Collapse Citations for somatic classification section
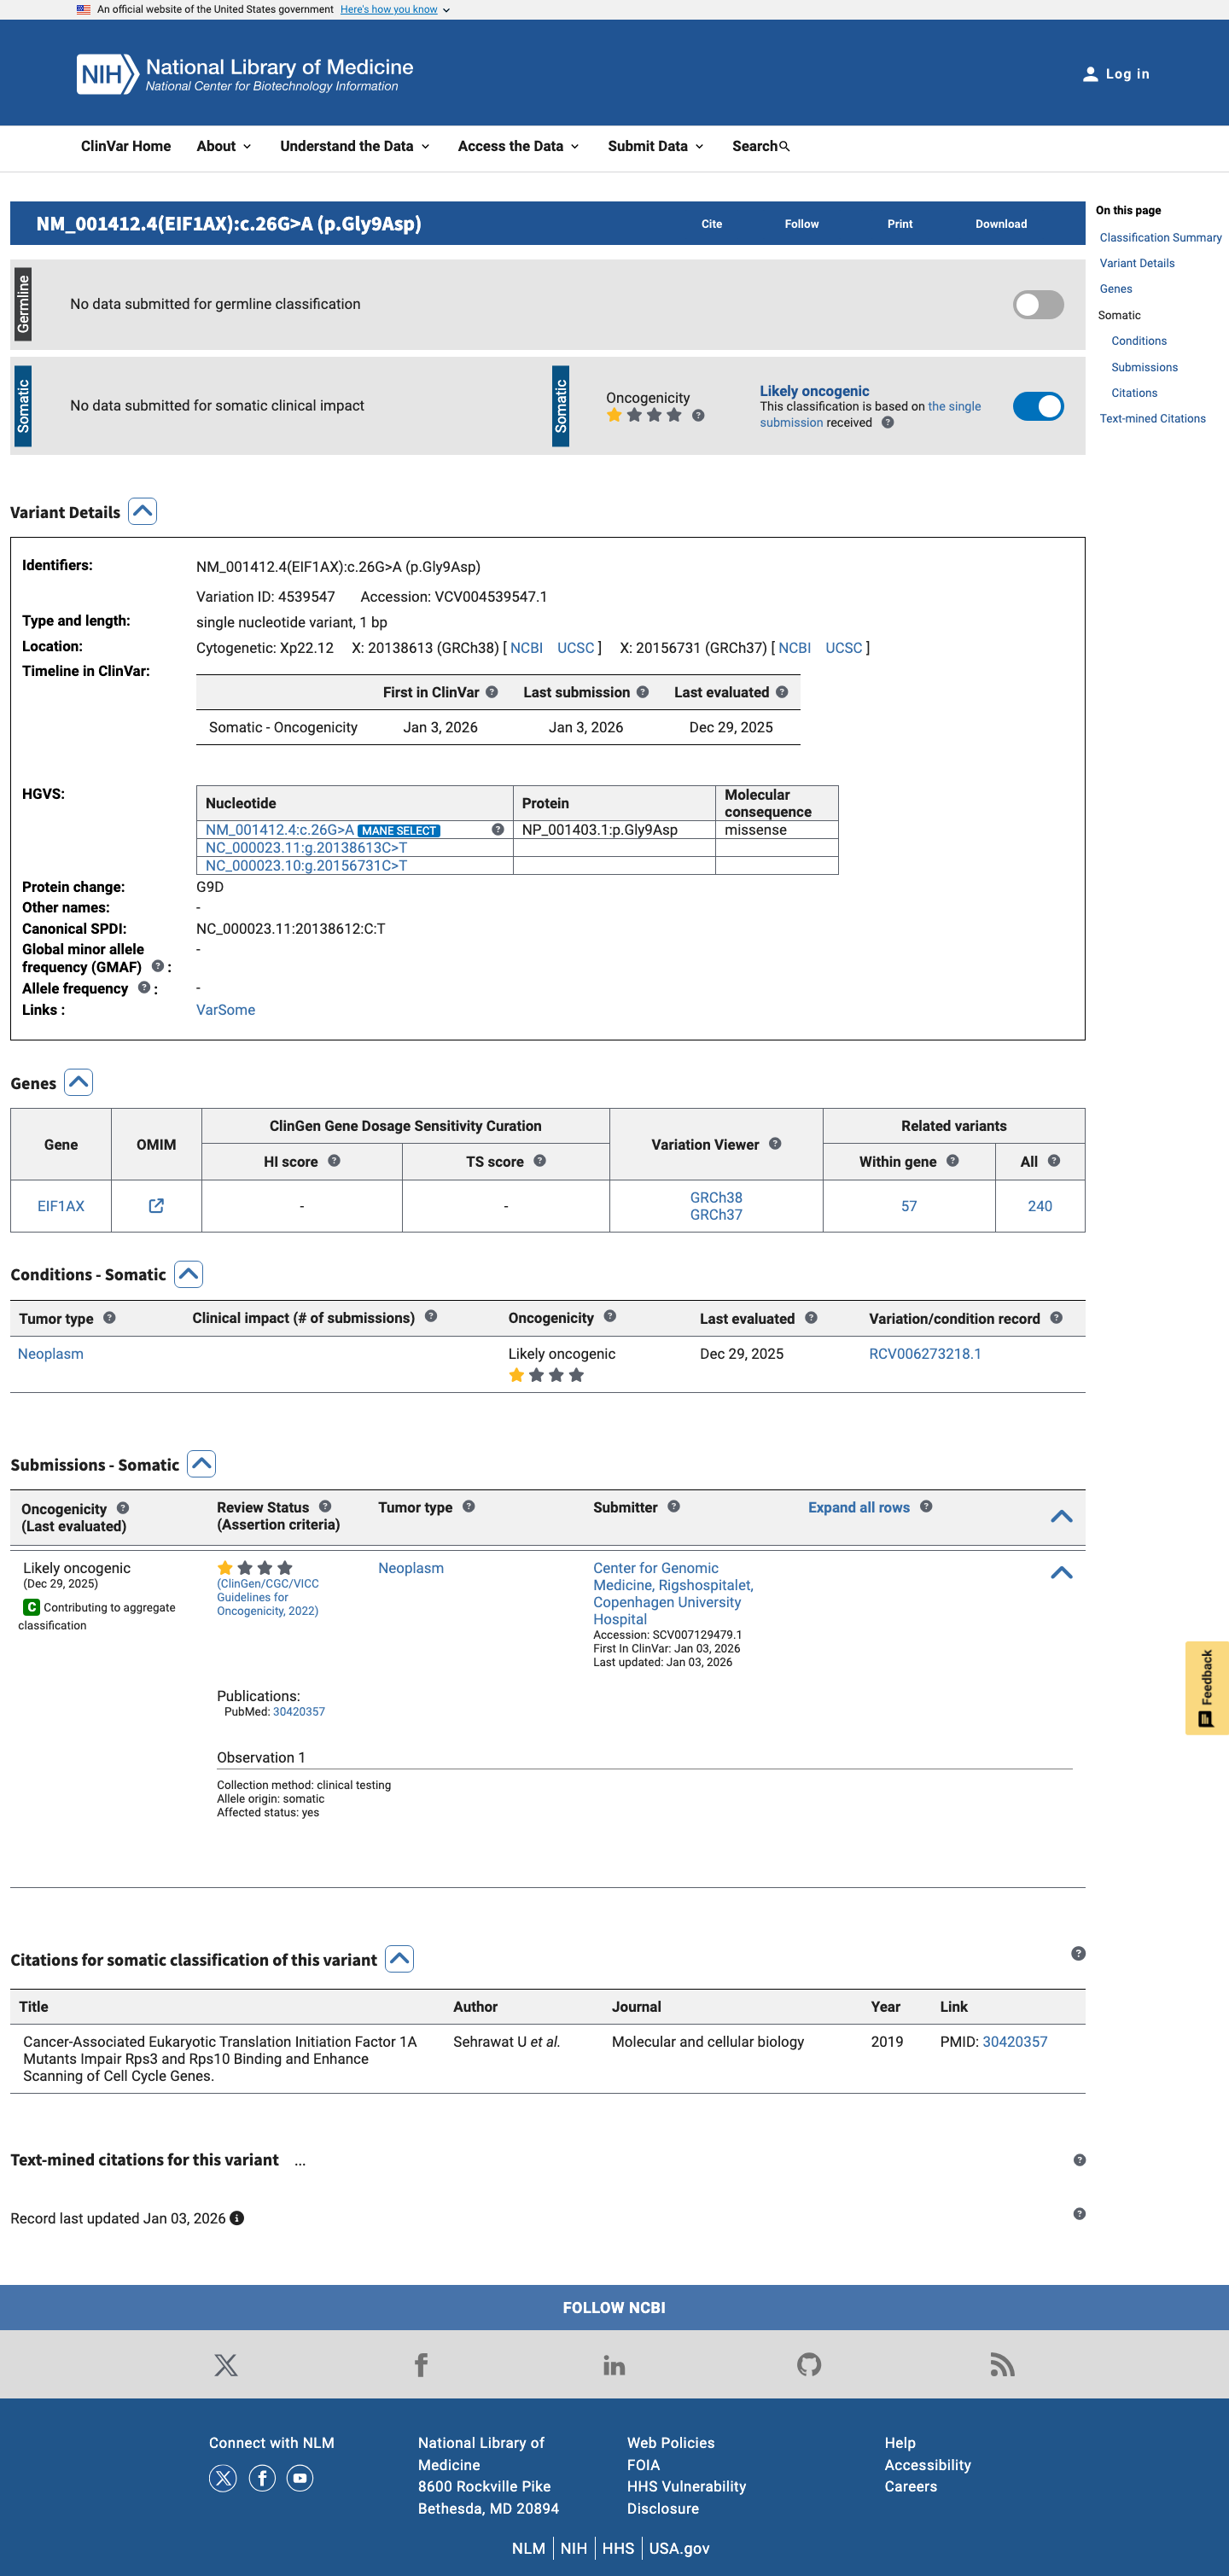1229x2576 pixels. click(x=400, y=1959)
